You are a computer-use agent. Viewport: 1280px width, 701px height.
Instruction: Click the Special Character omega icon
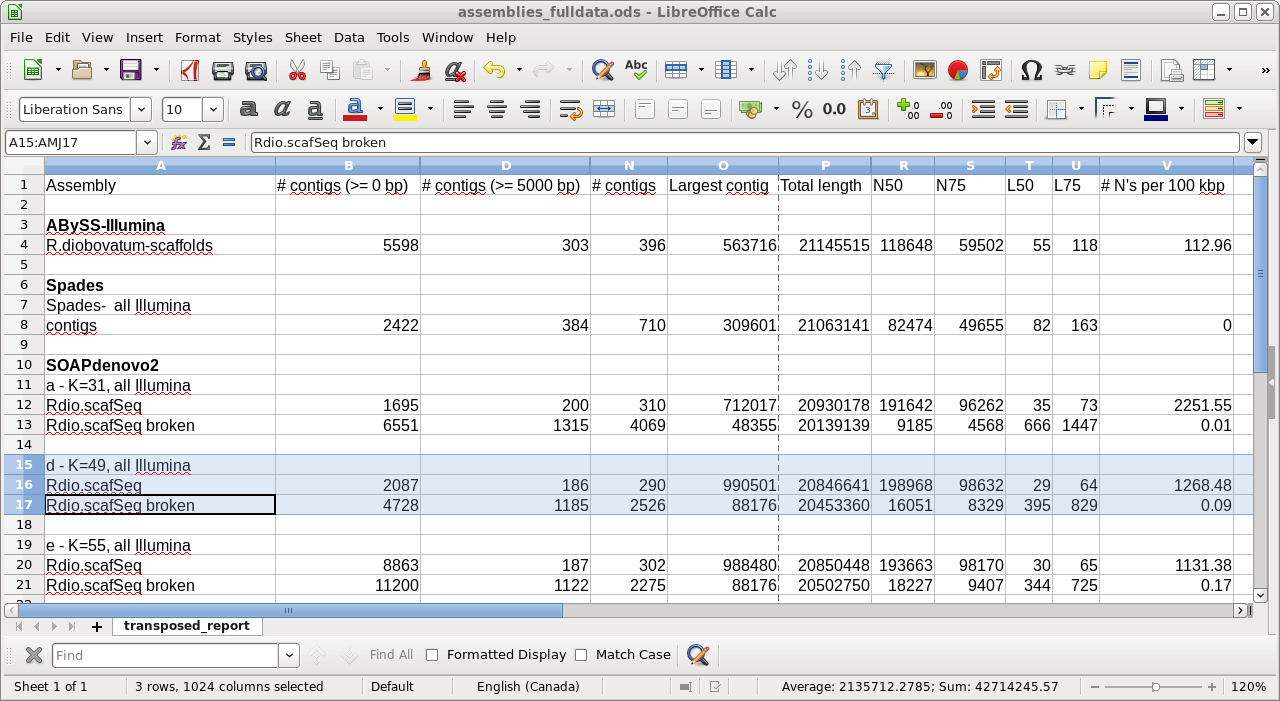1031,70
